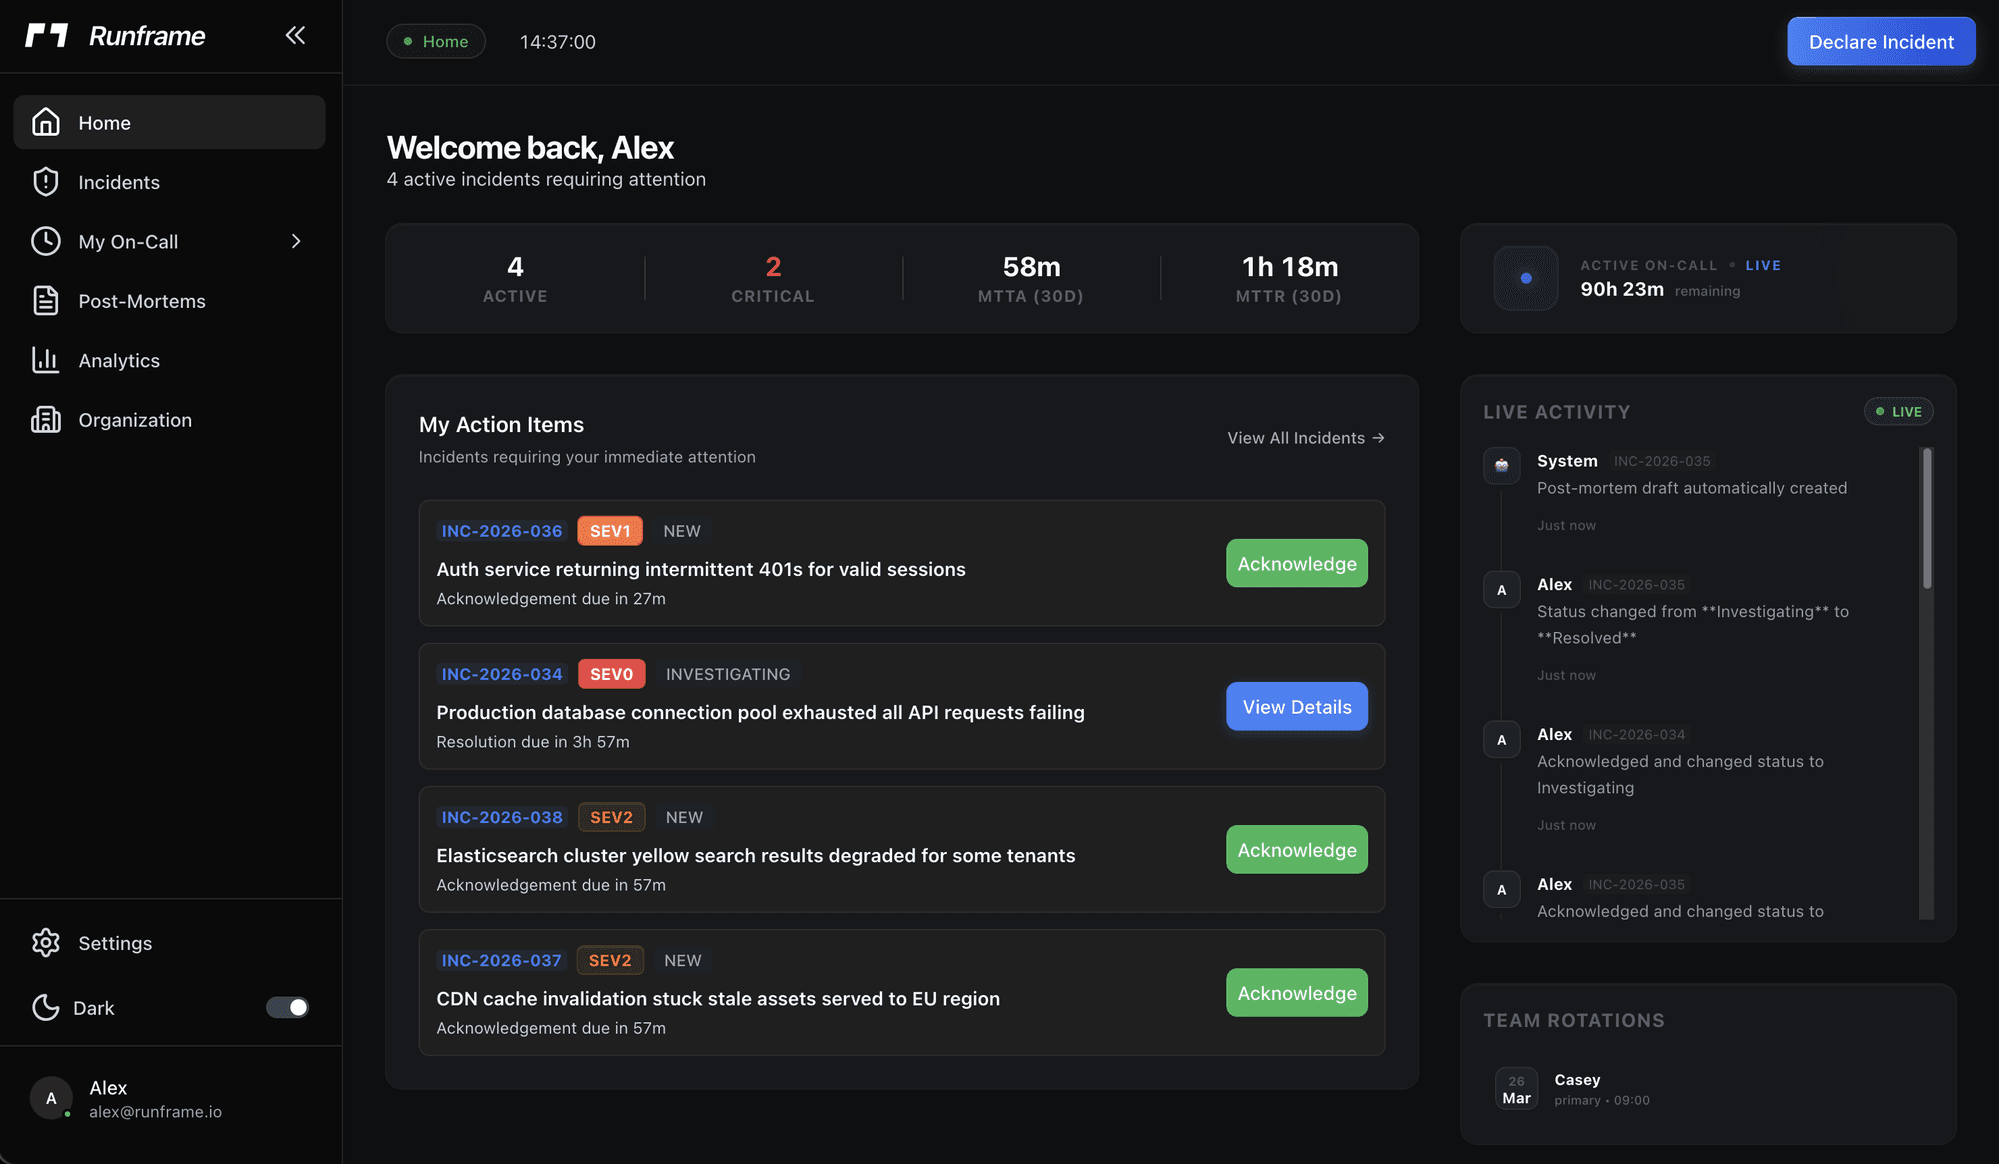
Task: Click the System avatar in Live Activity
Action: point(1501,465)
